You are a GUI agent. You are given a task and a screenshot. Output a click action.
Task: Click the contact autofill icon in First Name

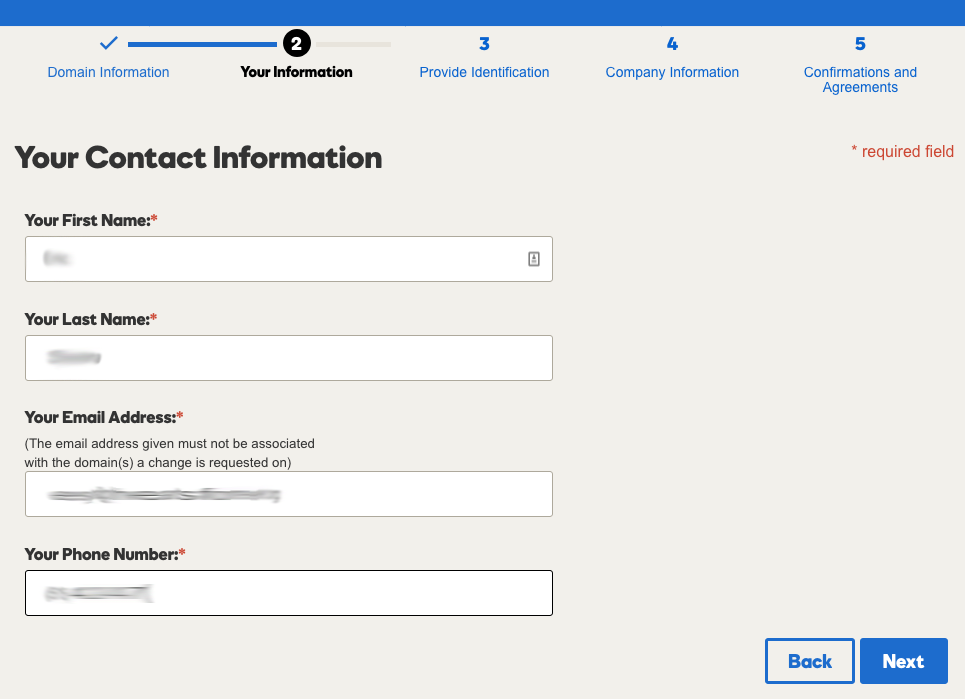[x=534, y=259]
